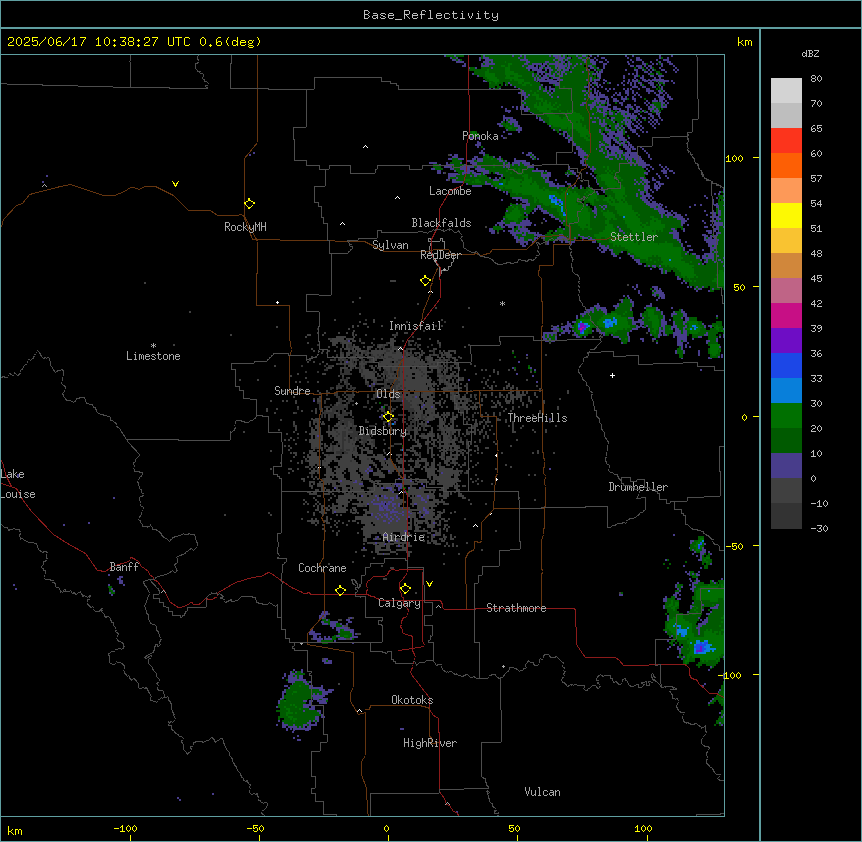Click the km unit label at bottom left
Viewport: 862px width, 842px height.
[15, 831]
